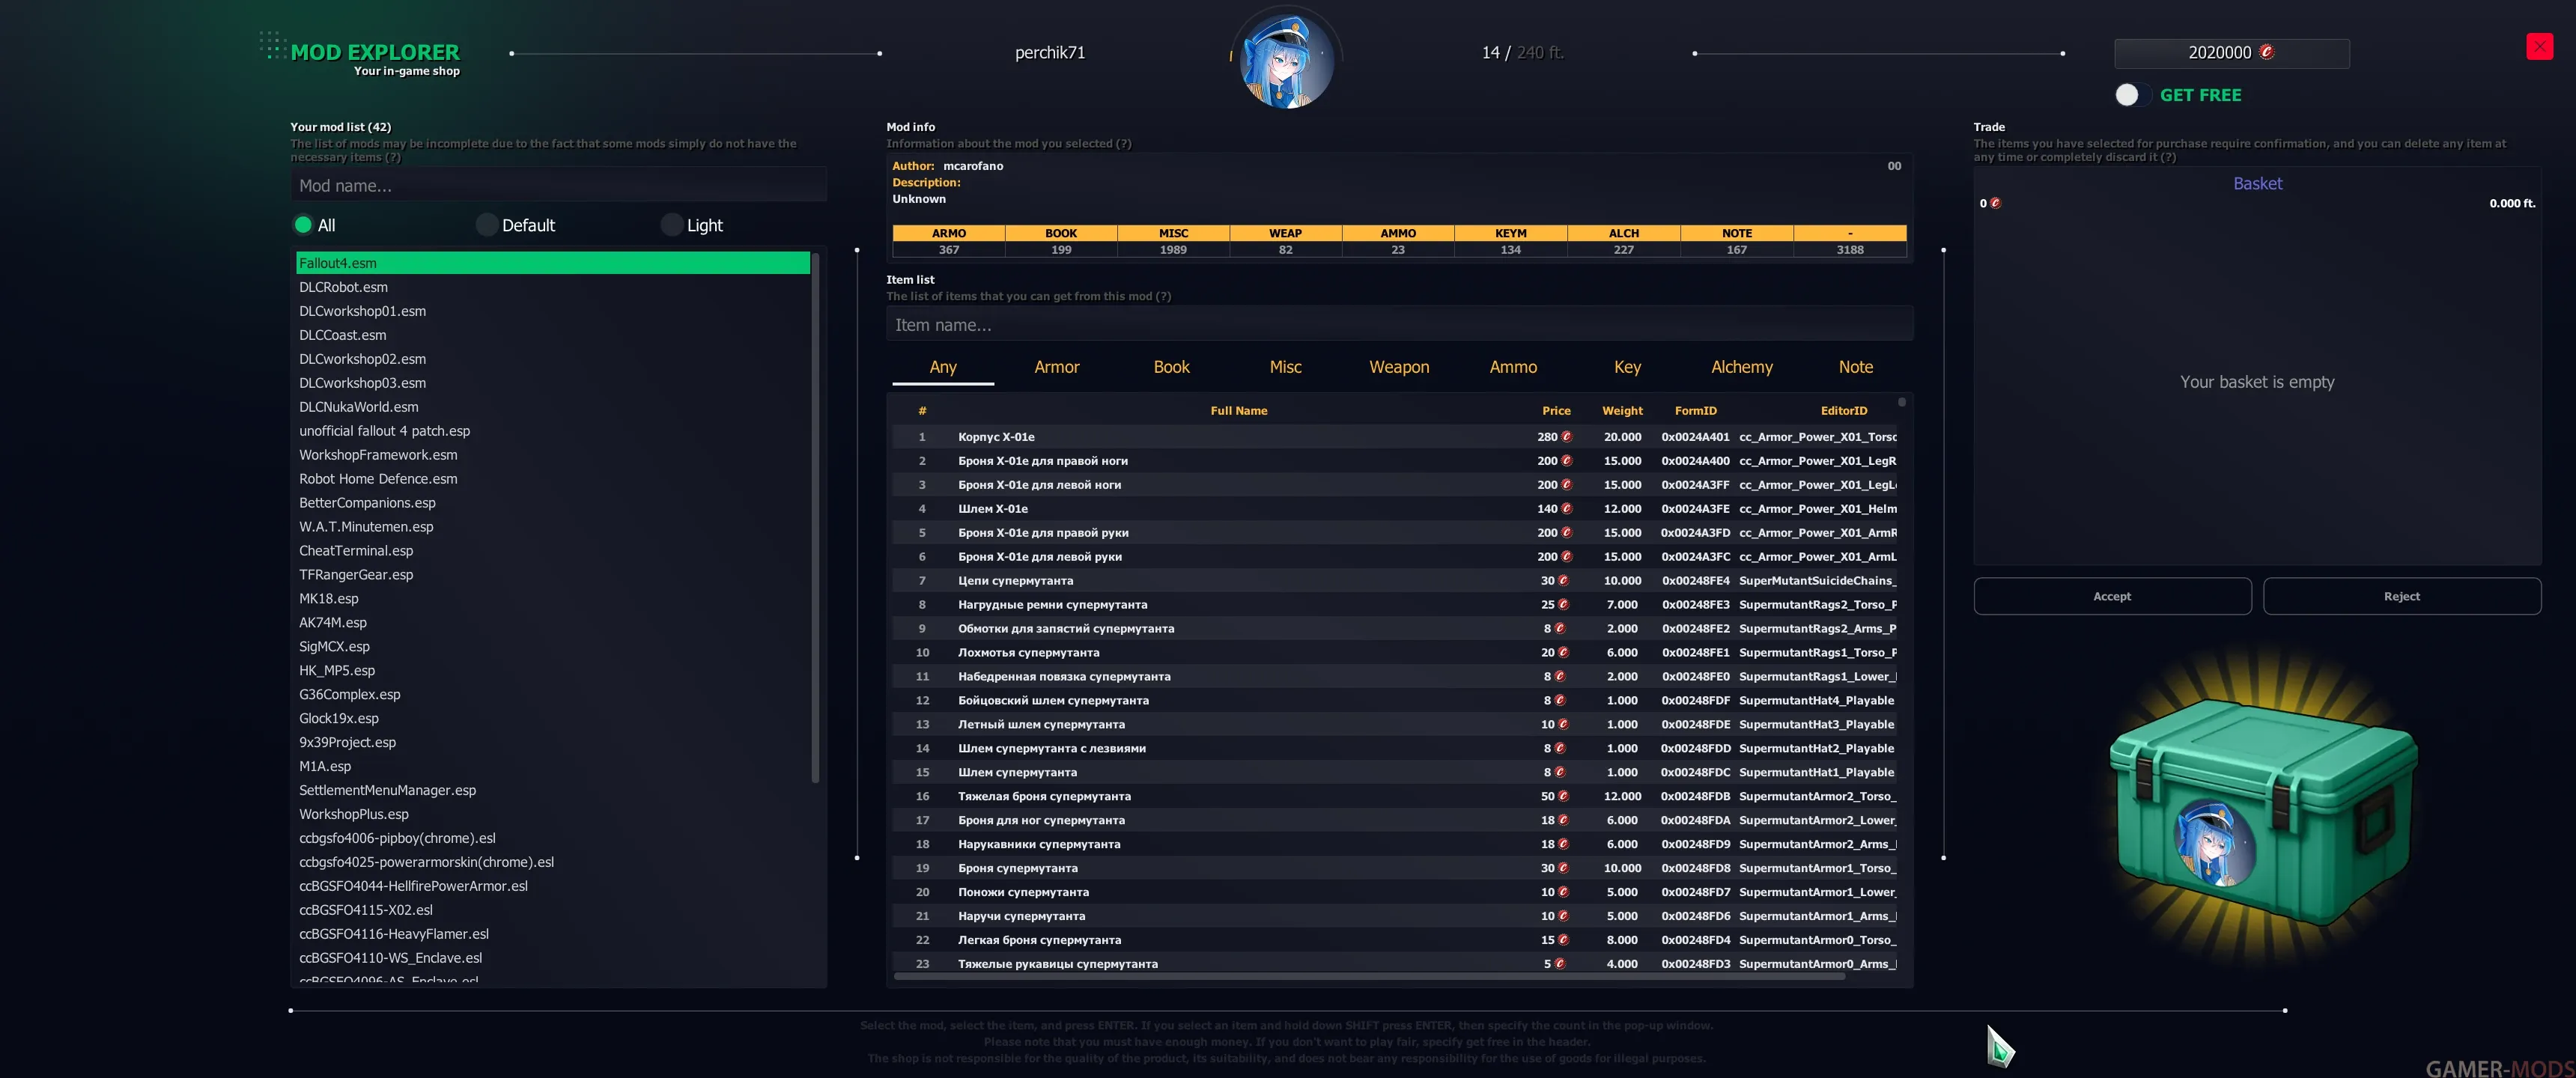The height and width of the screenshot is (1078, 2576).
Task: Select the WEAP category counter tile
Action: pyautogui.click(x=1285, y=241)
